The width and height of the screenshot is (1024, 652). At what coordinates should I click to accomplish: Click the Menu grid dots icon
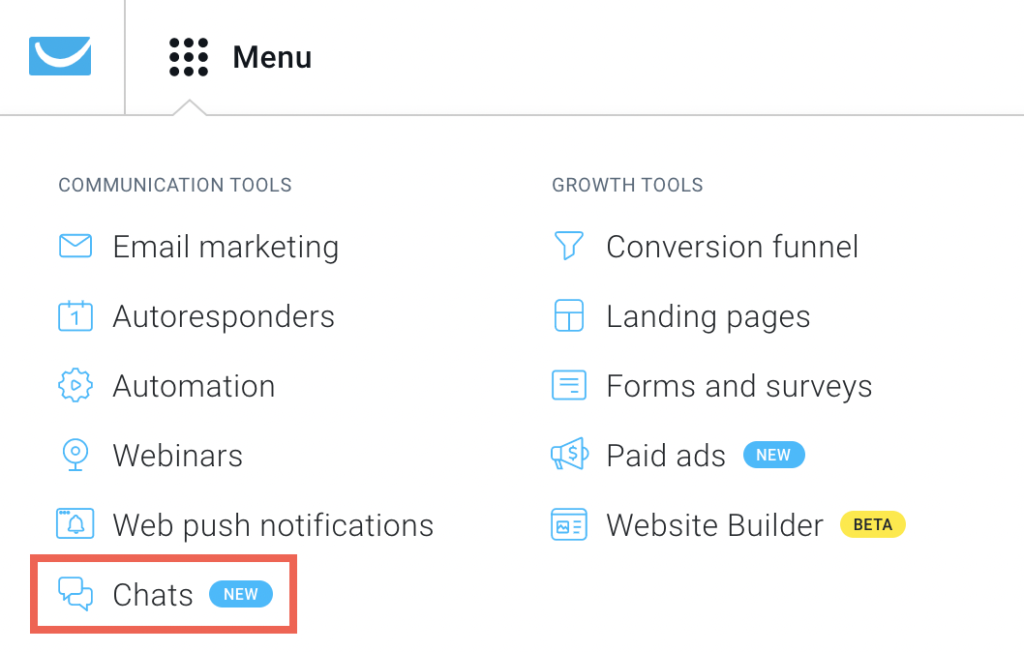point(188,57)
